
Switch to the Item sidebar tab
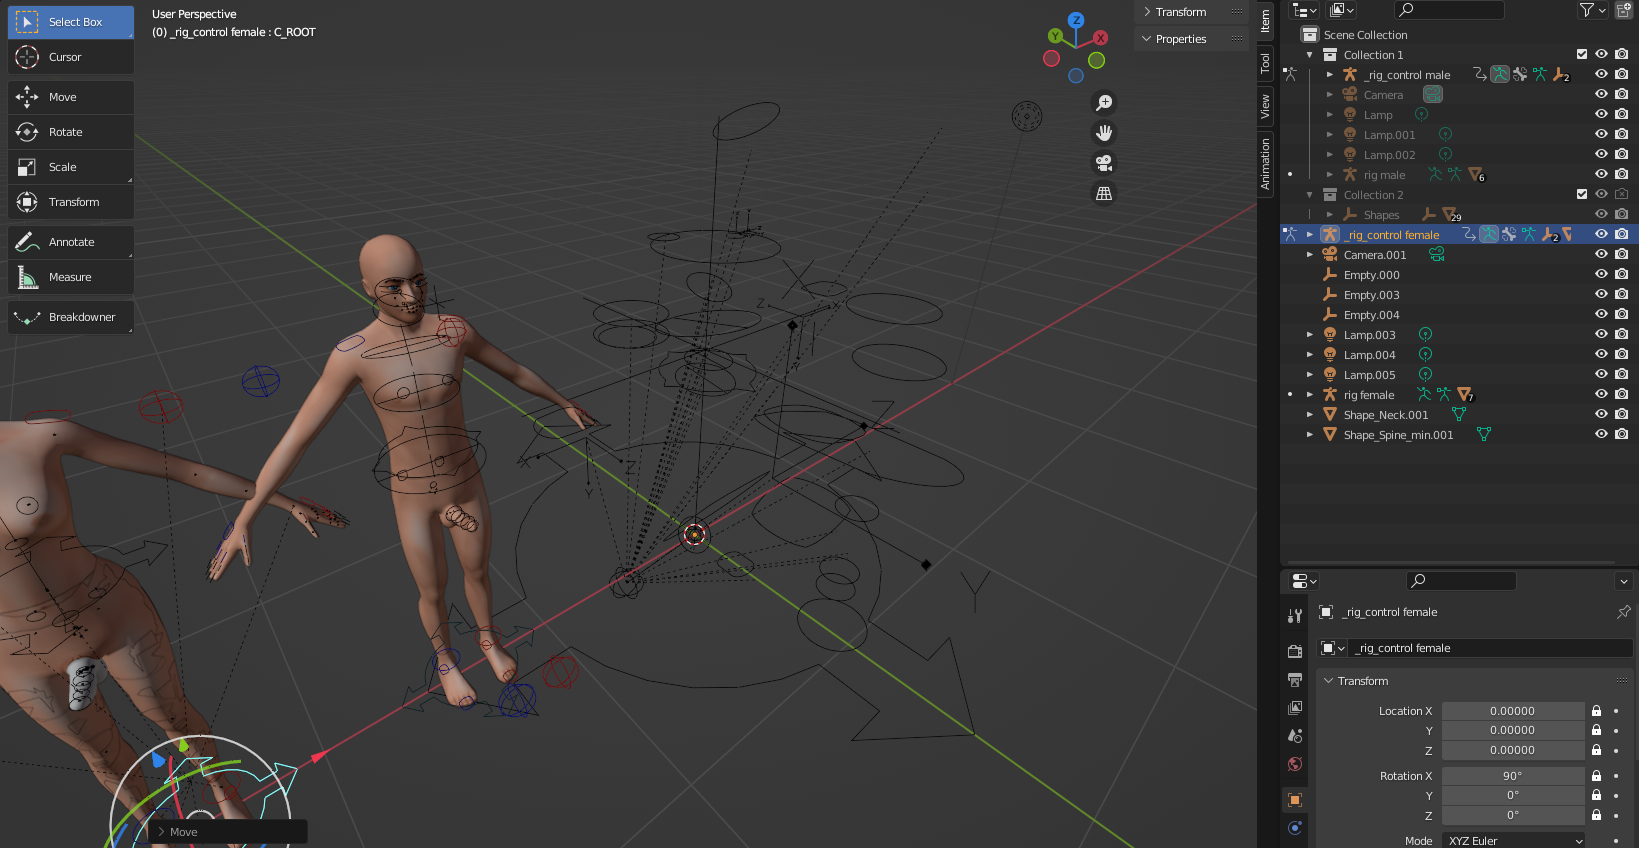coord(1265,20)
